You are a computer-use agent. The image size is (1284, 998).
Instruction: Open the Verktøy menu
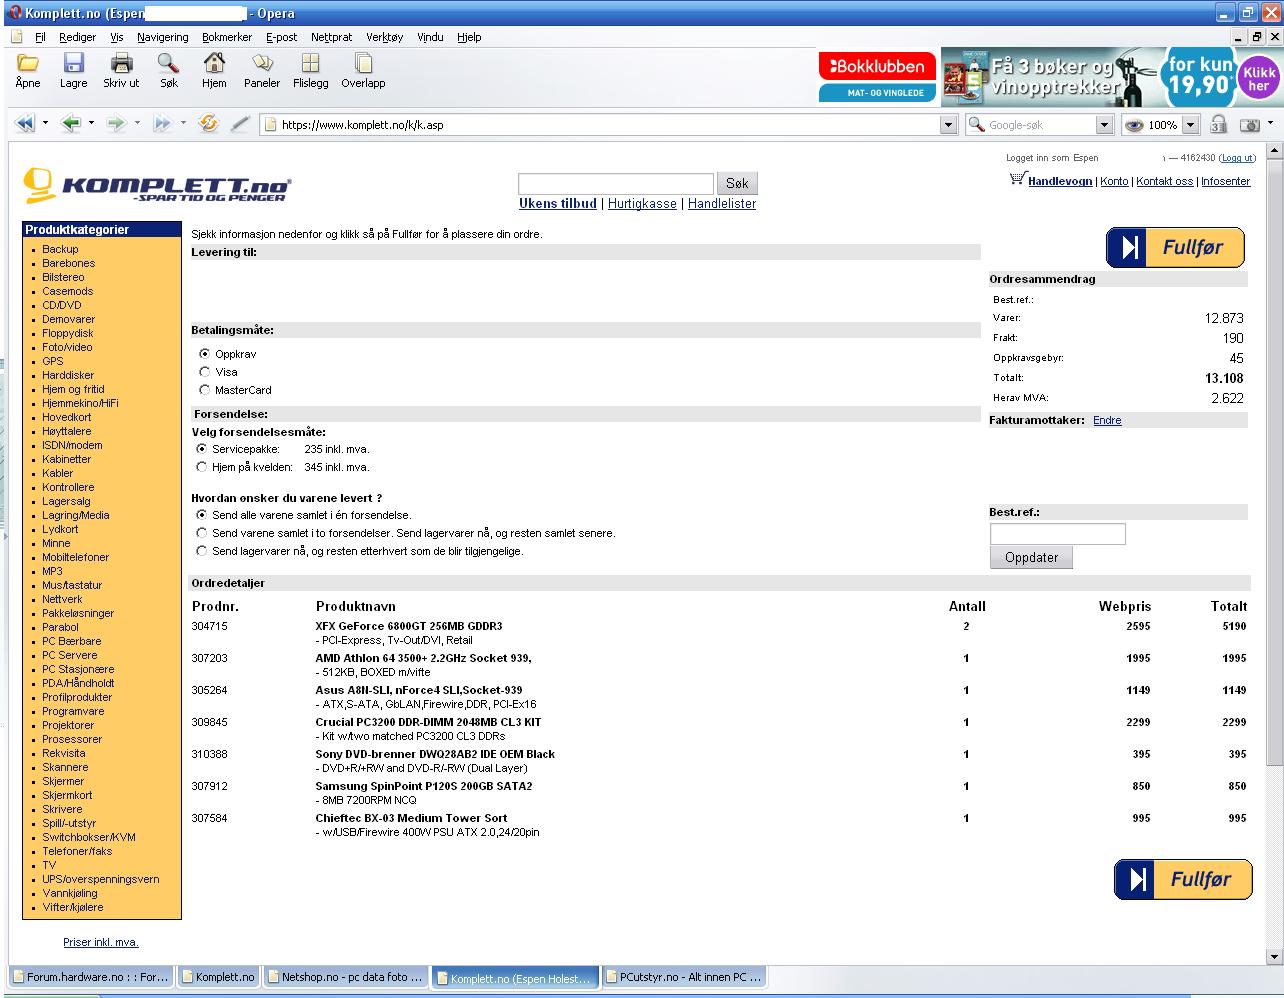[x=385, y=37]
